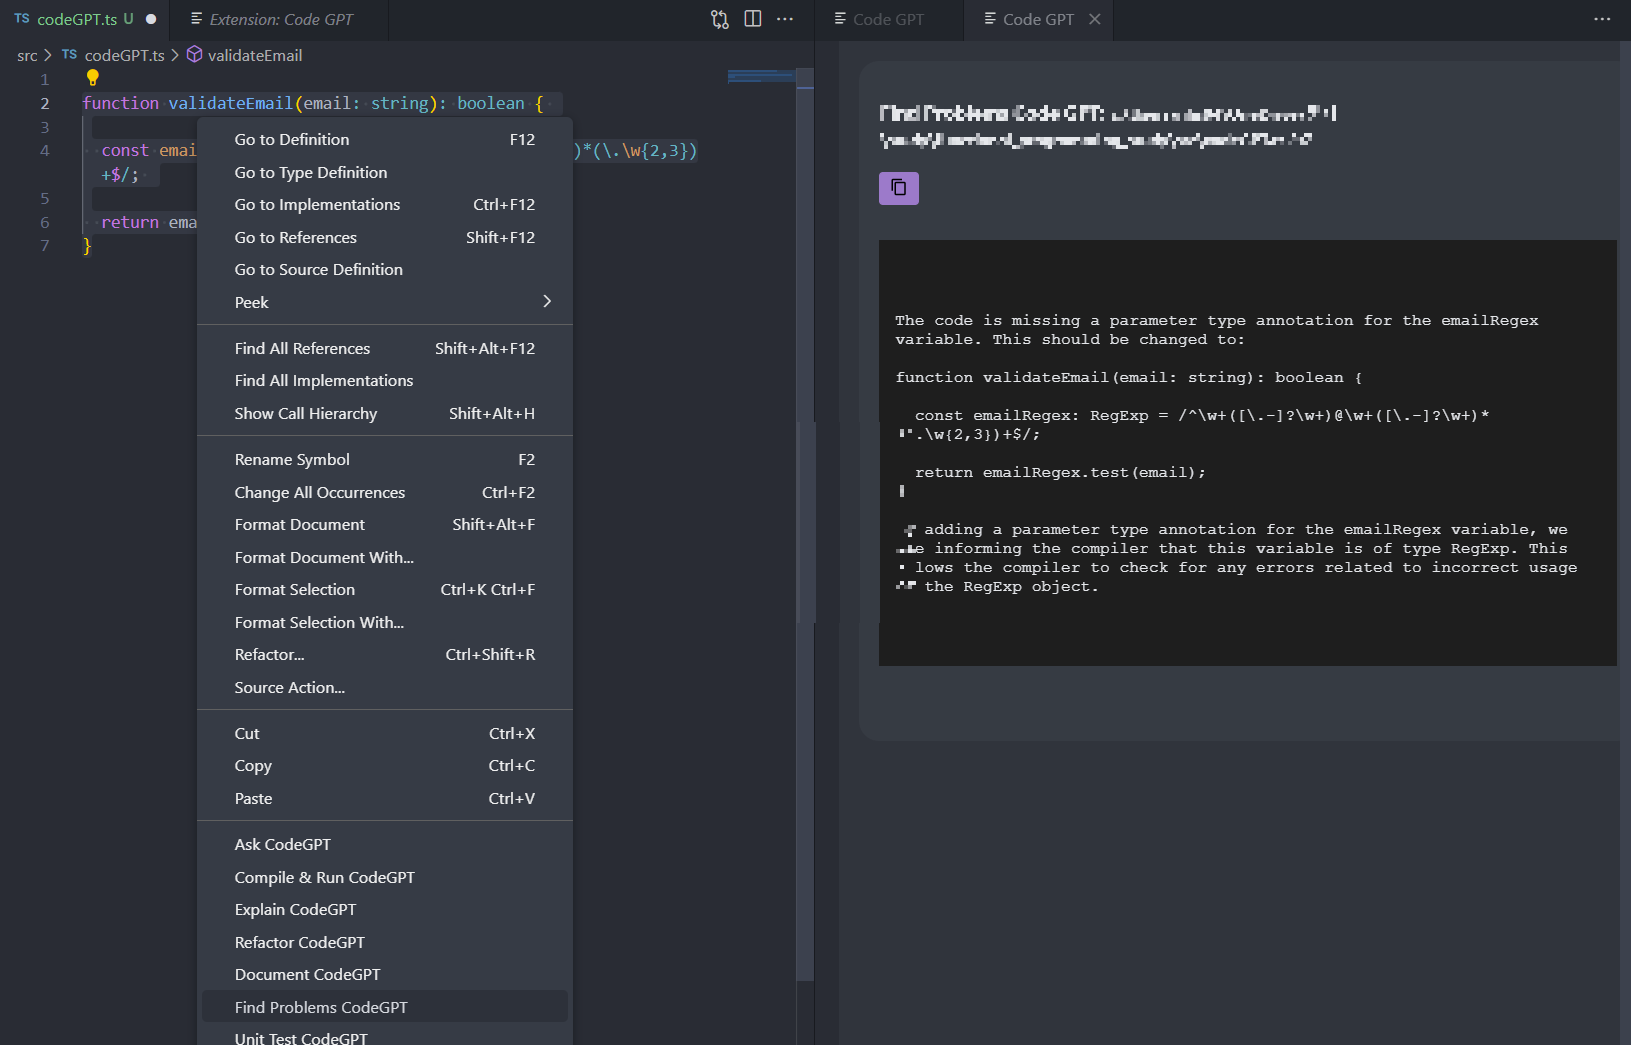Viewport: 1631px width, 1045px height.
Task: Click 'function validateEmail' line in response
Action: pos(1128,377)
